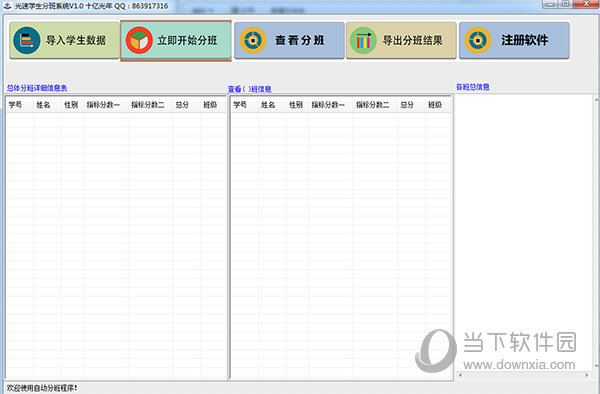600x394 pixels.
Task: Click middle table 总分 header
Action: [411, 105]
